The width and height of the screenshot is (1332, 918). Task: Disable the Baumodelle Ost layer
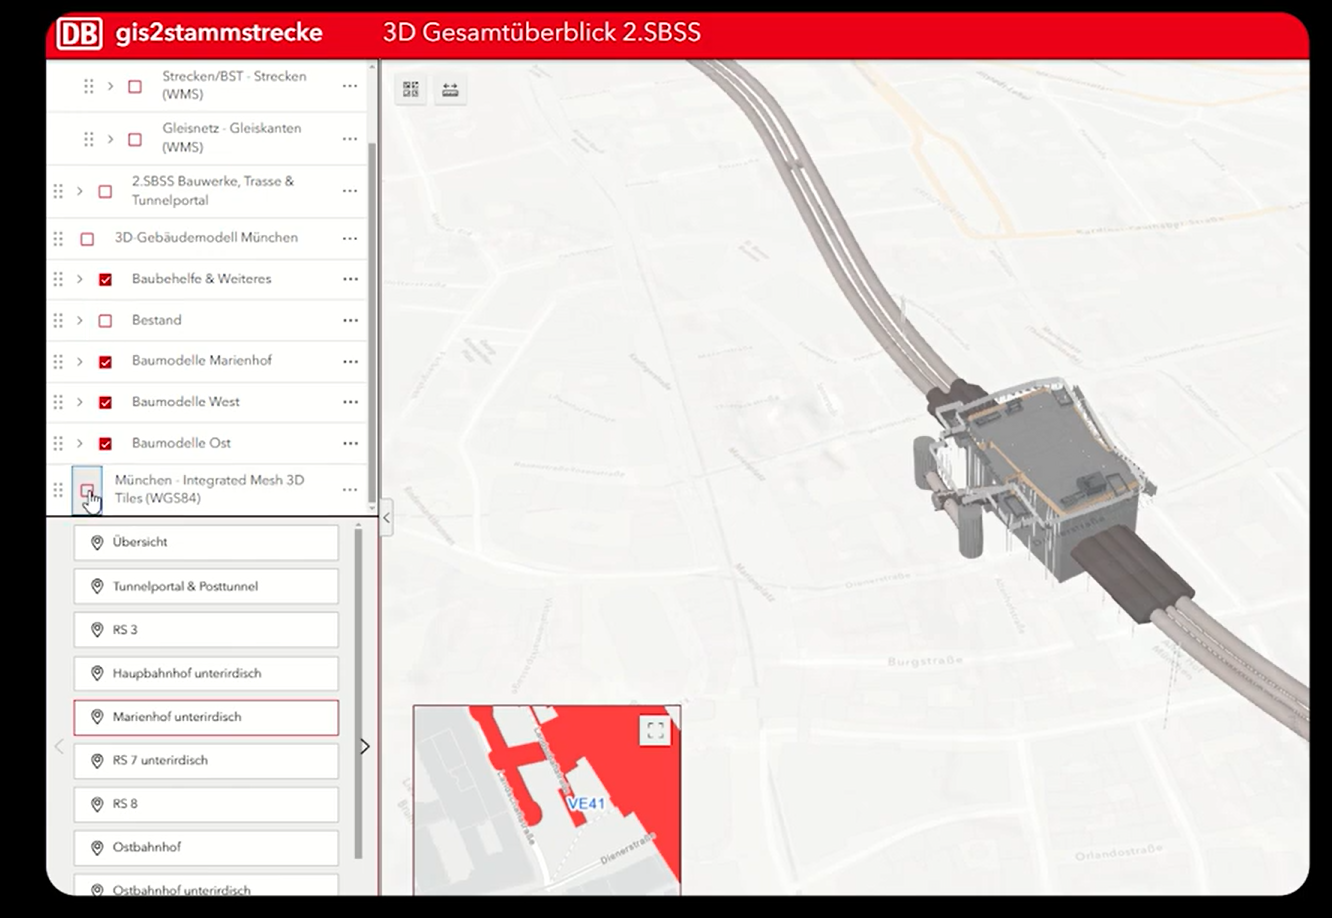[105, 444]
